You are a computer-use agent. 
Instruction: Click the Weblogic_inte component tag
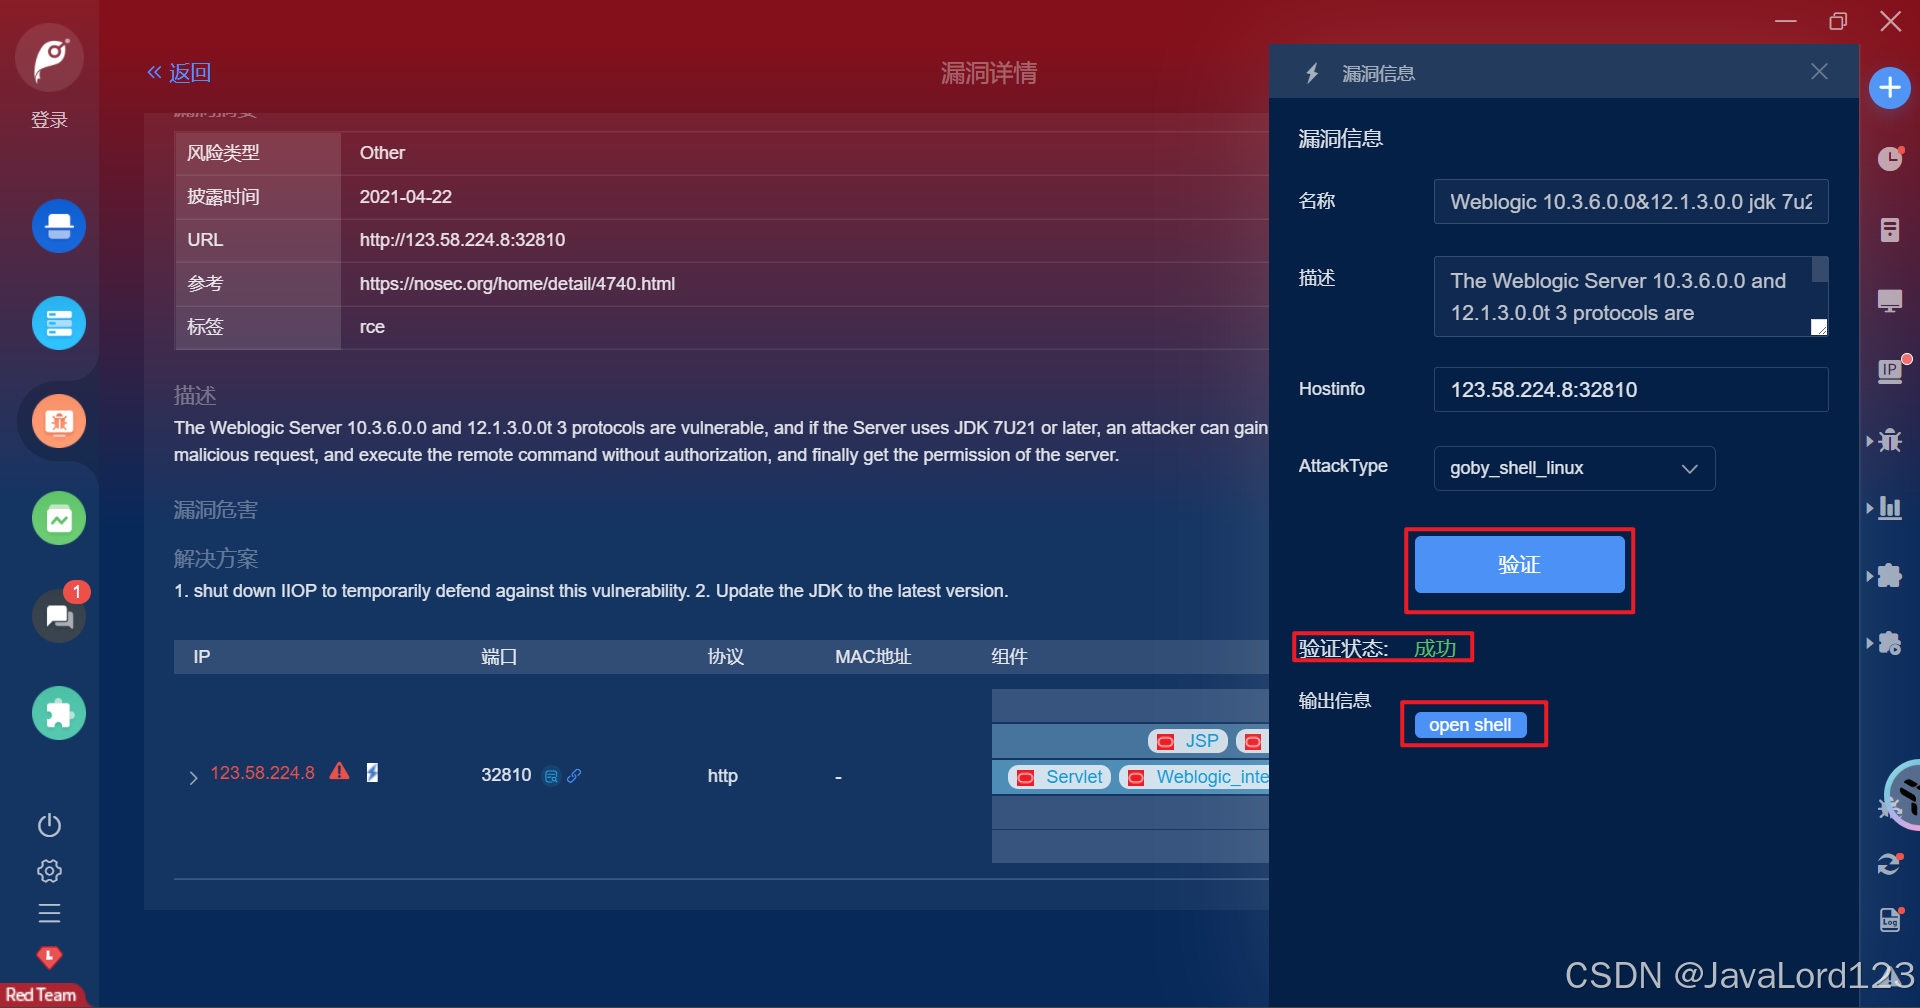coord(1194,777)
